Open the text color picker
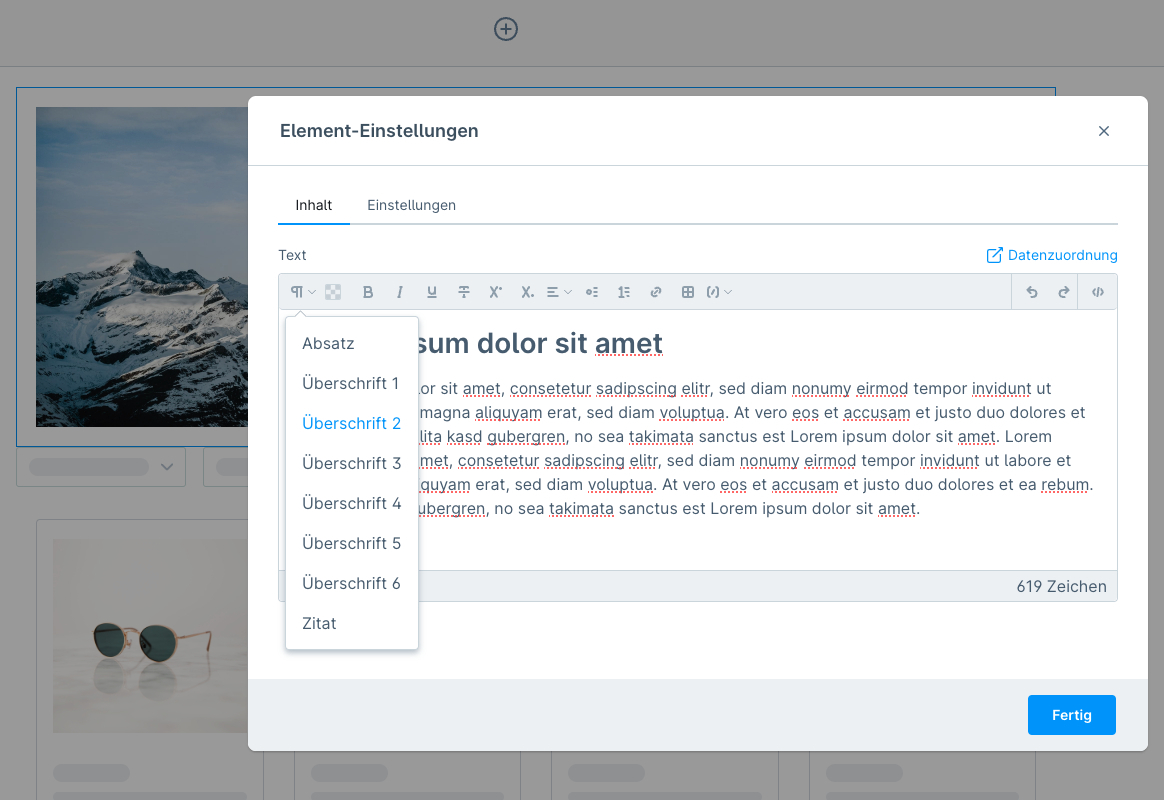The height and width of the screenshot is (800, 1164). pyautogui.click(x=334, y=292)
